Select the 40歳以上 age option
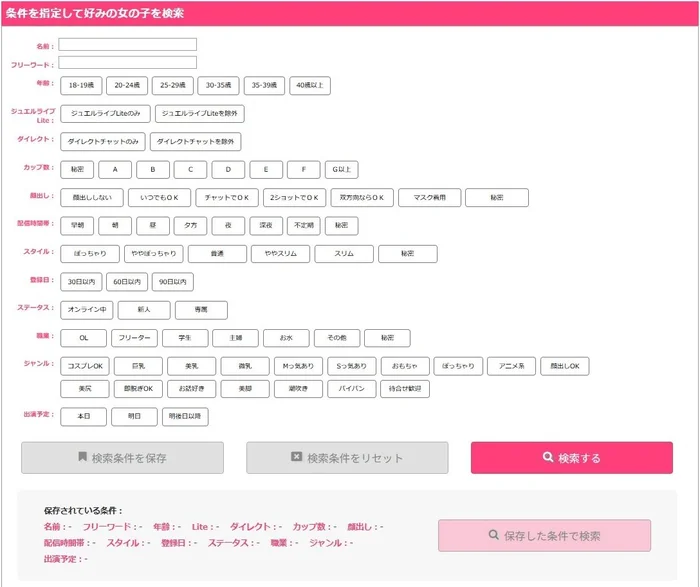The image size is (700, 587). pyautogui.click(x=310, y=86)
